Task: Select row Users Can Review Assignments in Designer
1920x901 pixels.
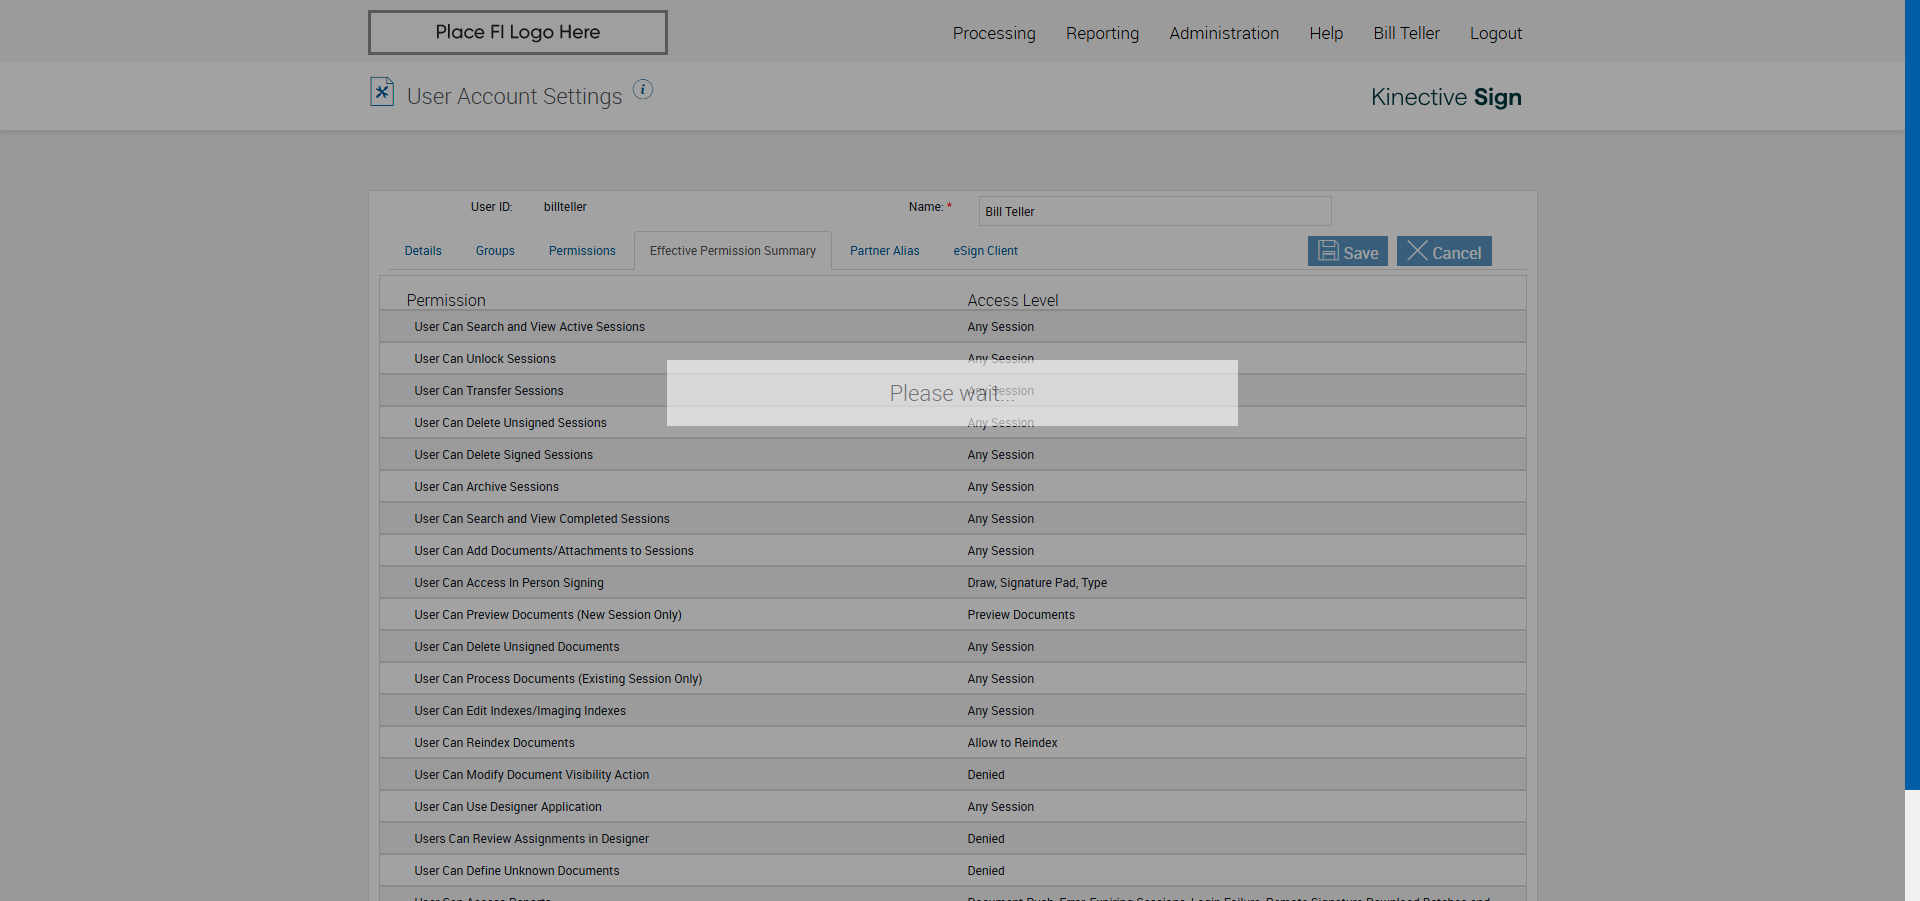Action: coord(953,839)
